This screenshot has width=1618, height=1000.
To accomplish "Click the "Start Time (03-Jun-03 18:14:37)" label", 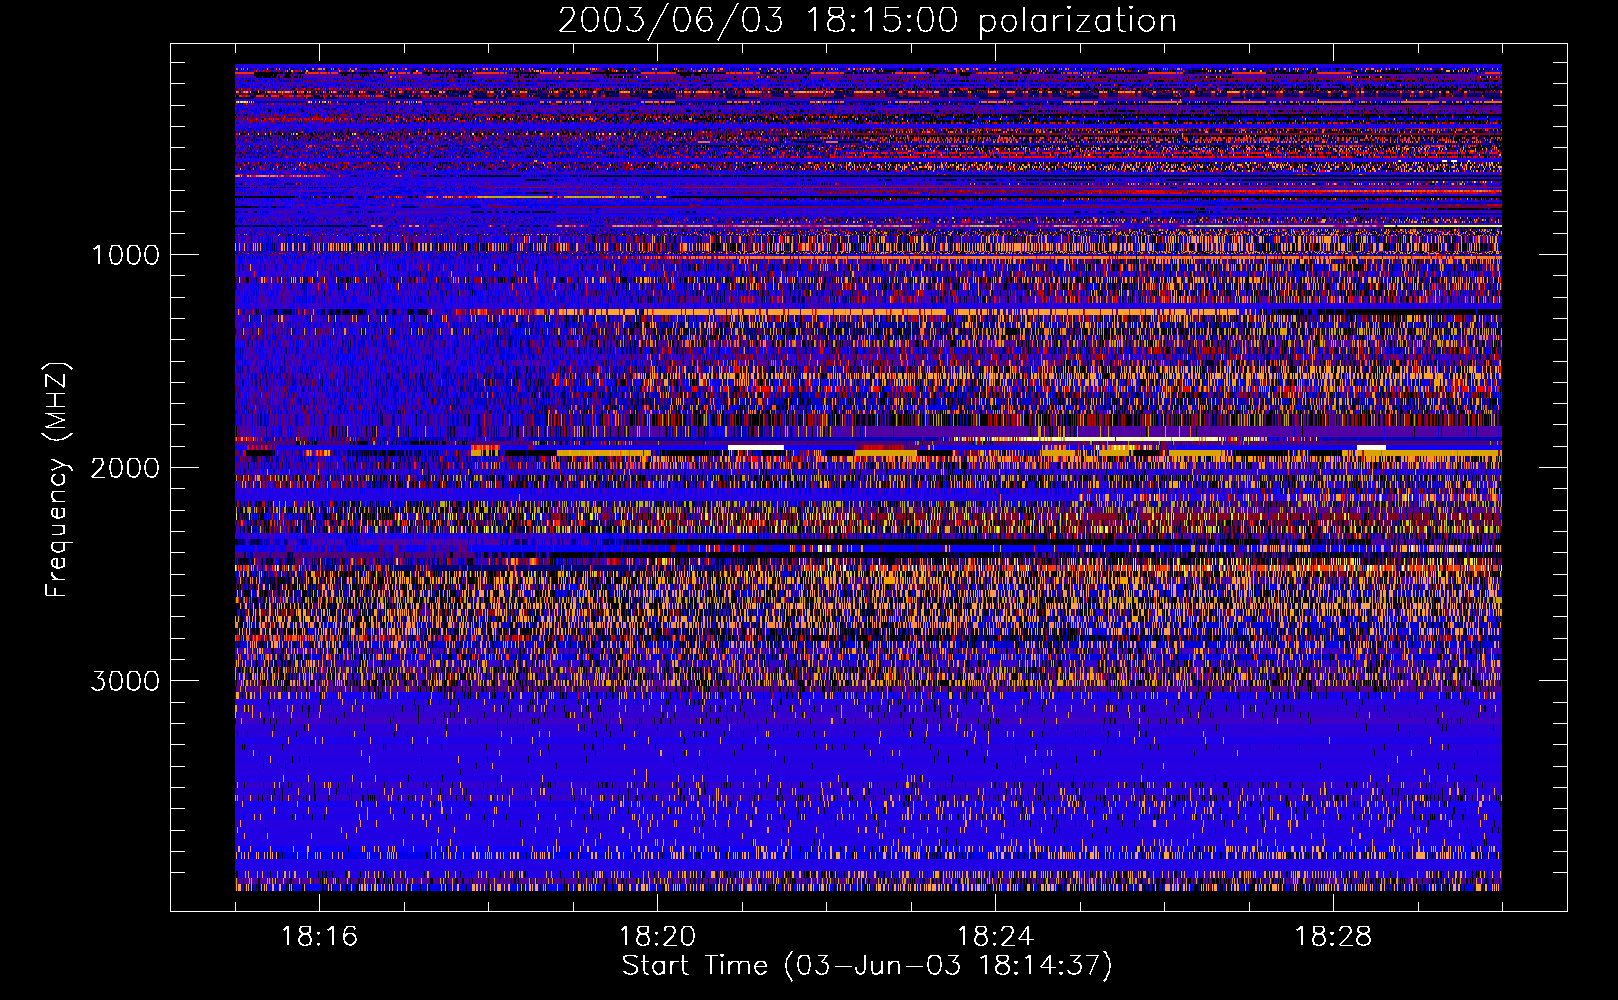I will coord(867,966).
